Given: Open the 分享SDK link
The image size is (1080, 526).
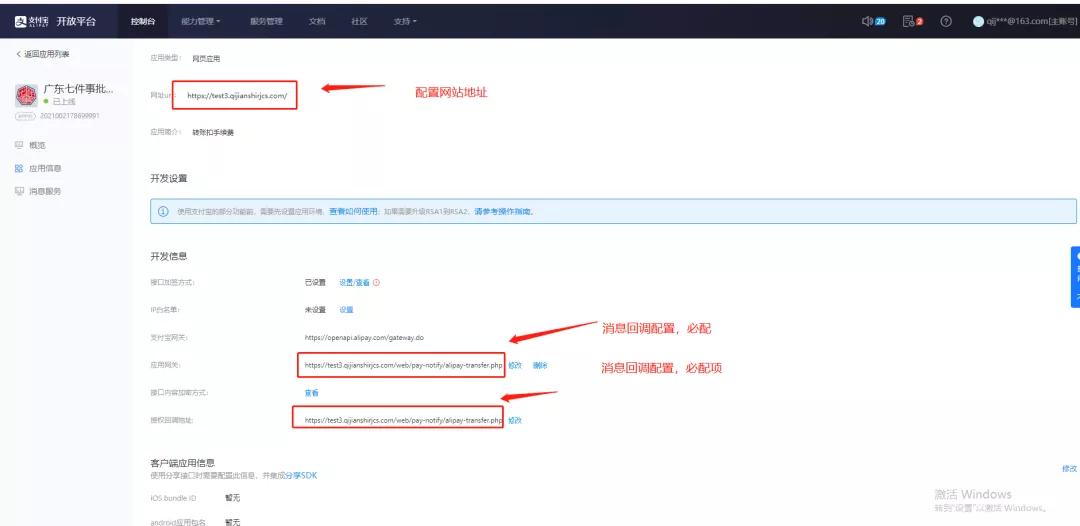Looking at the screenshot, I should click(301, 475).
